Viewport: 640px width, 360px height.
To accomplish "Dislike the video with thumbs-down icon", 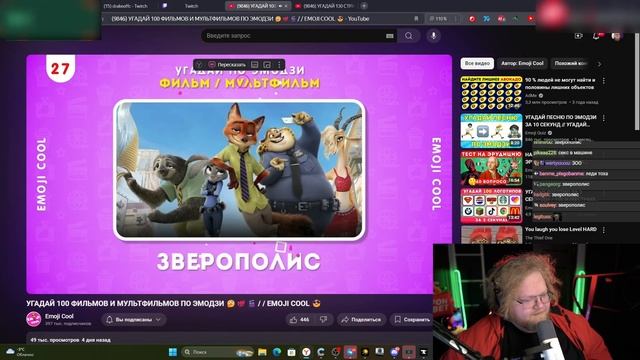I will tap(323, 320).
